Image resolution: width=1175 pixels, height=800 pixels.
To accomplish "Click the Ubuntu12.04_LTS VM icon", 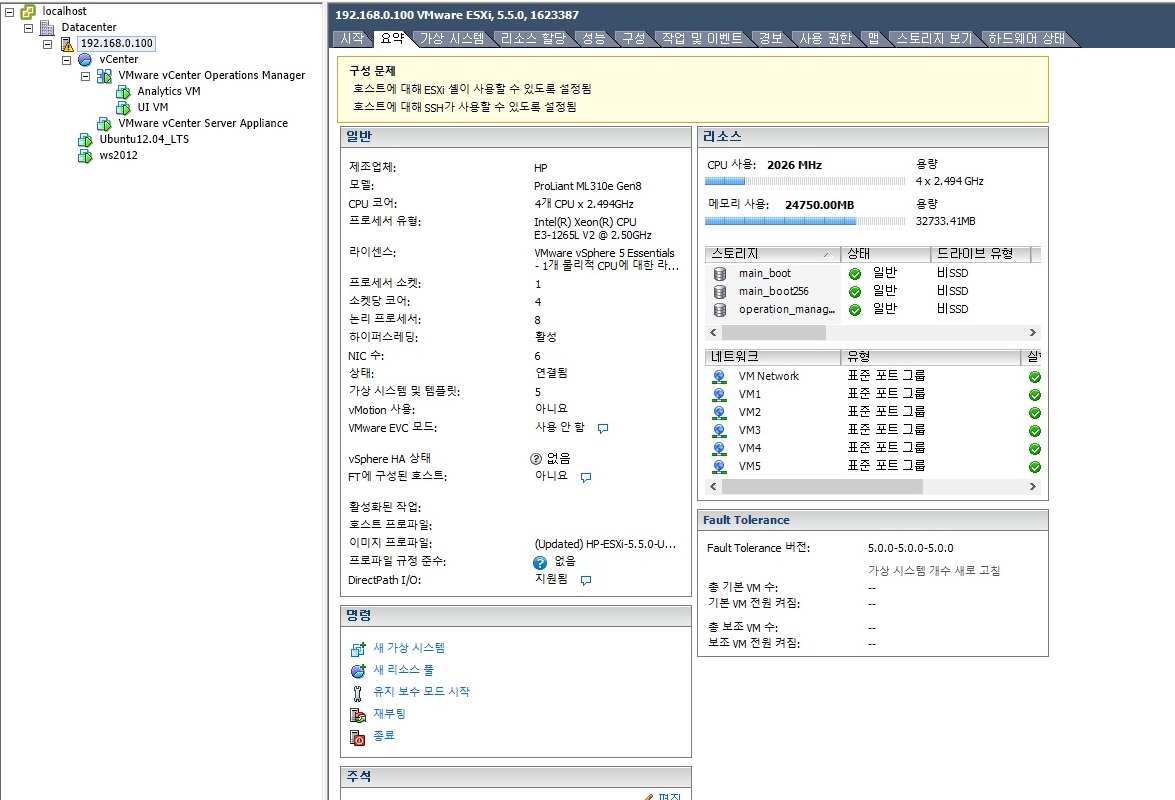I will (85, 139).
